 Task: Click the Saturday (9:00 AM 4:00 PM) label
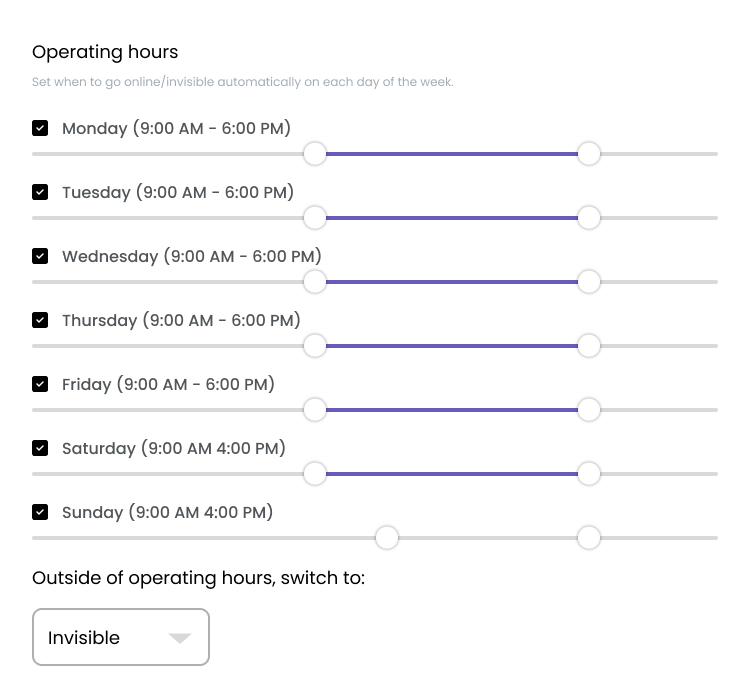(x=174, y=448)
